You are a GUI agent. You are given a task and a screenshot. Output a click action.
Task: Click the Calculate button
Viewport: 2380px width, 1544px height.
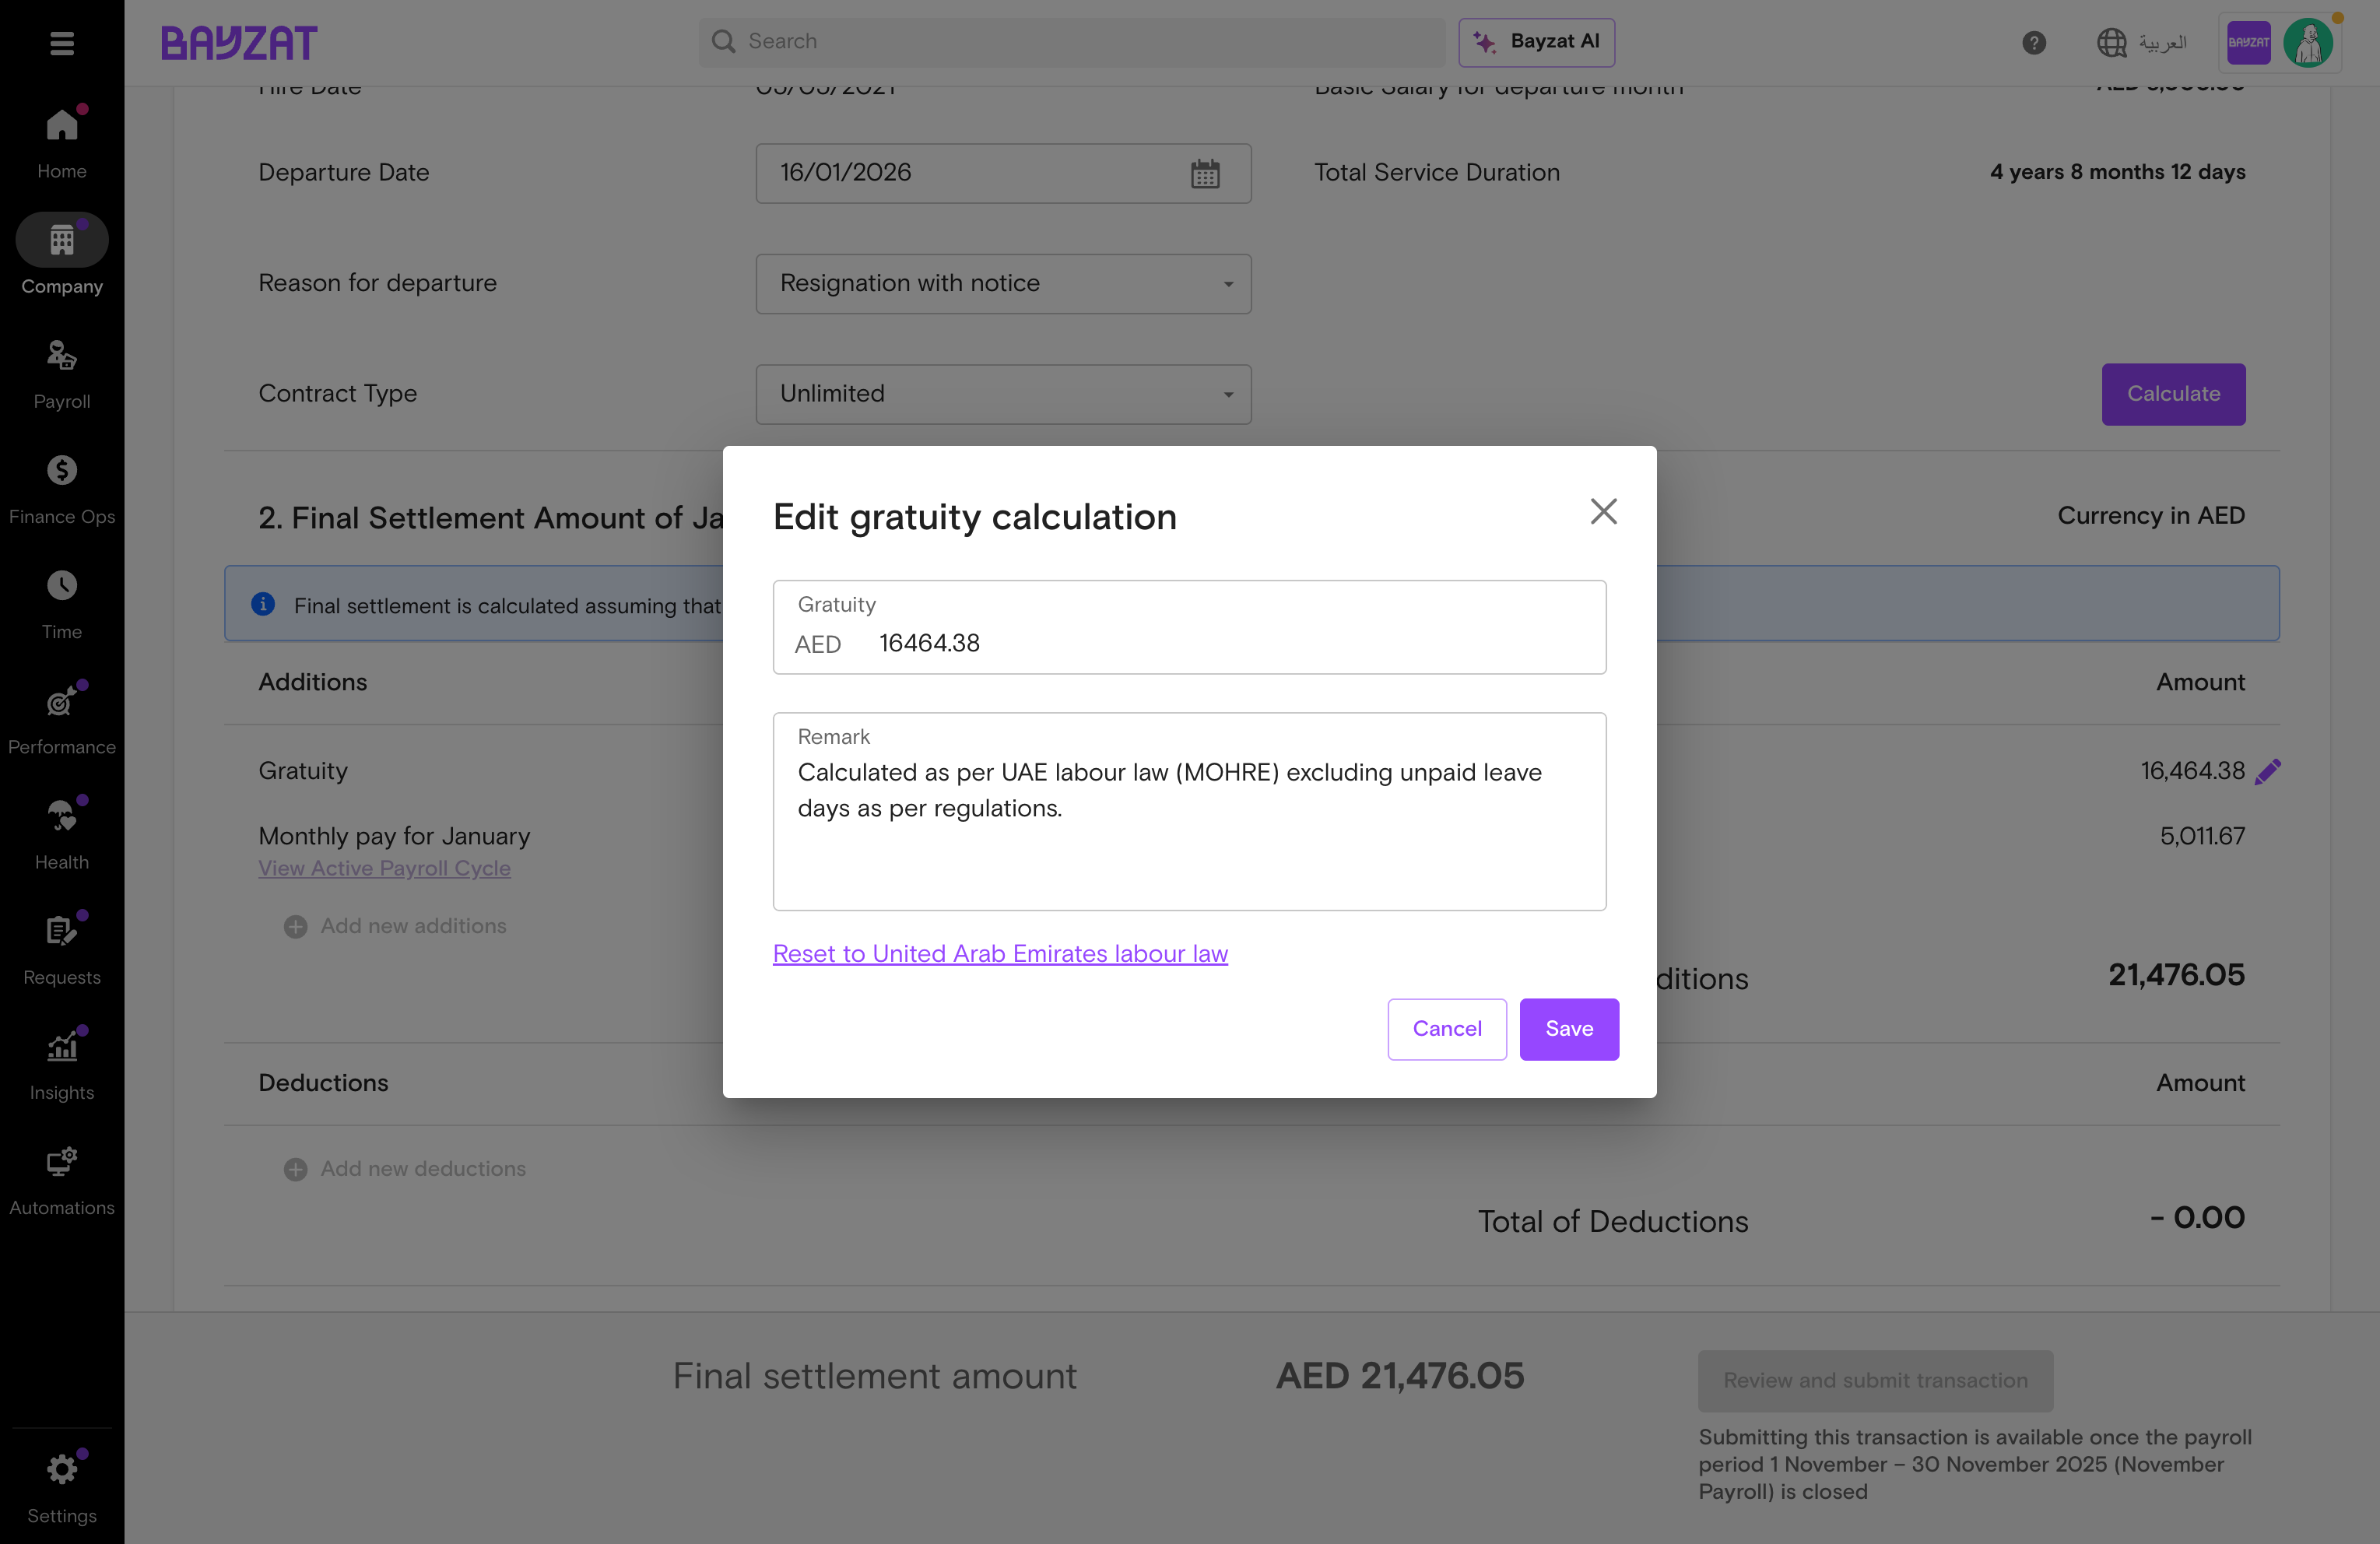pyautogui.click(x=2173, y=394)
